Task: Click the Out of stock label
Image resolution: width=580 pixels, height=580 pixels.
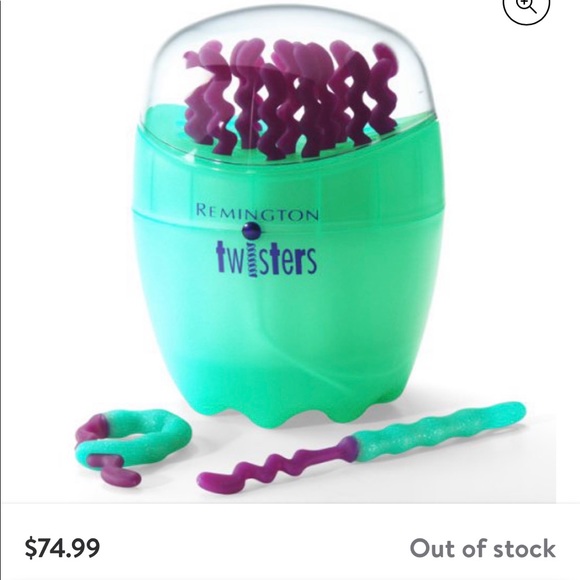Action: click(x=482, y=548)
